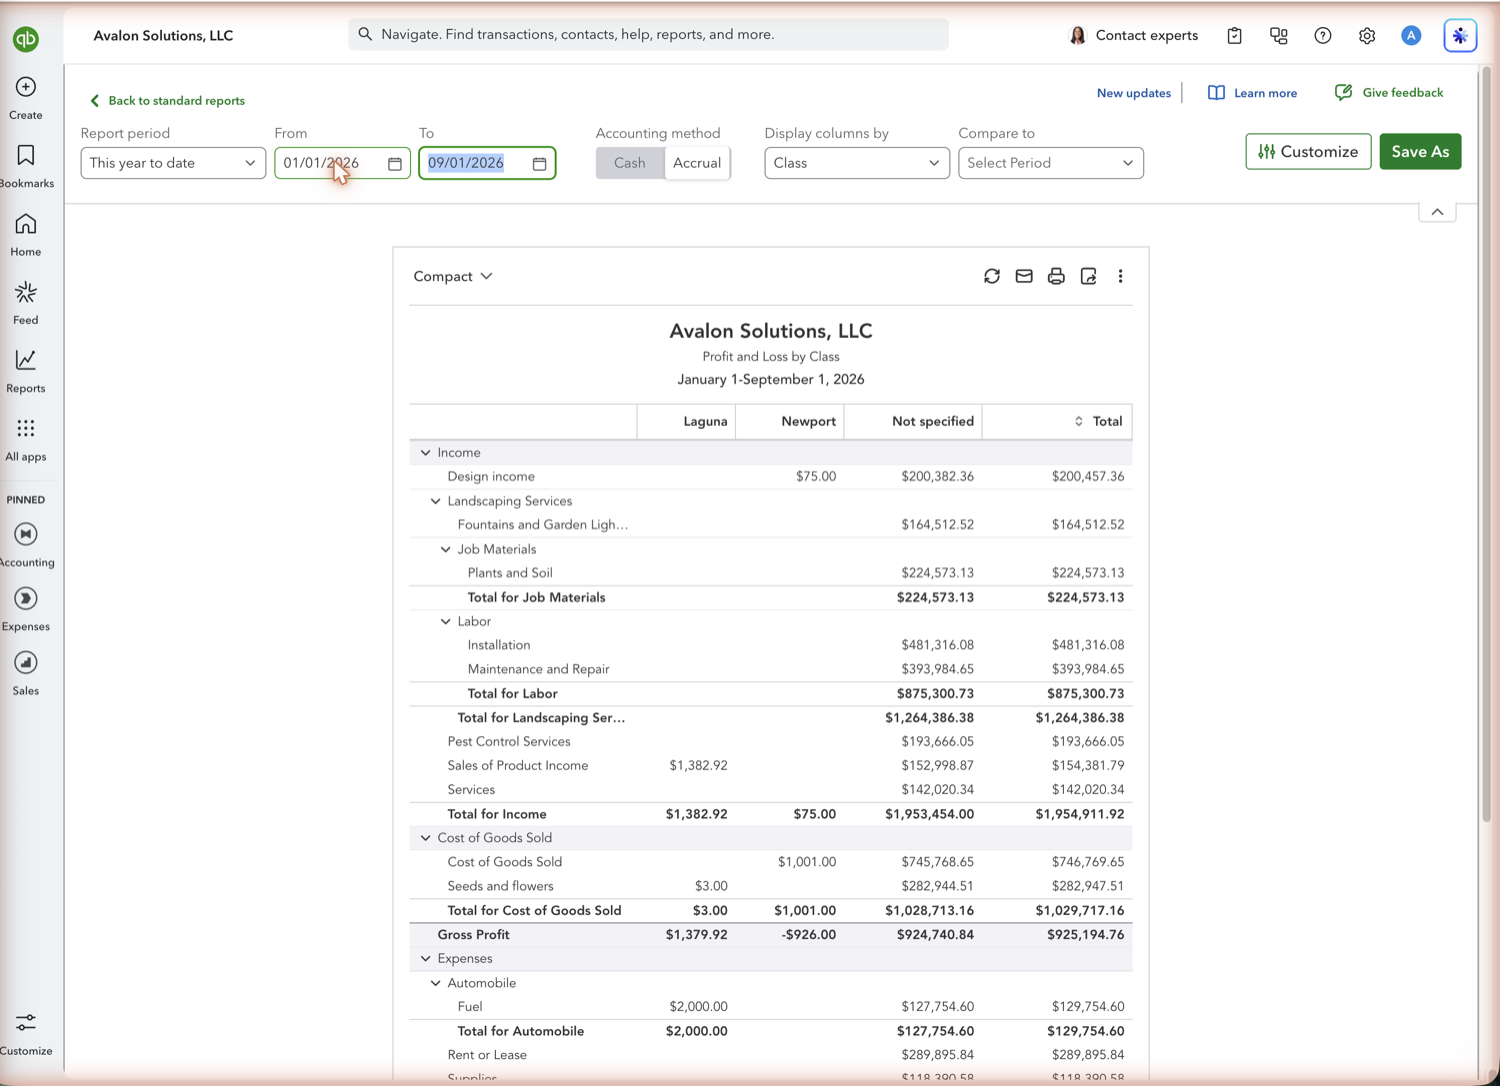Image resolution: width=1500 pixels, height=1086 pixels.
Task: Switch accounting method to Accrual
Action: (x=697, y=163)
